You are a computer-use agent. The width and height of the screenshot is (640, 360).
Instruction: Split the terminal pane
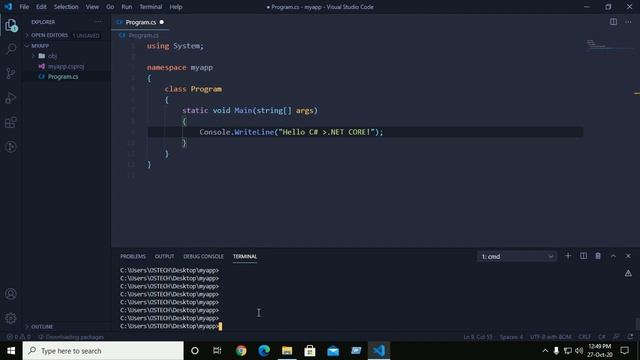click(x=583, y=256)
